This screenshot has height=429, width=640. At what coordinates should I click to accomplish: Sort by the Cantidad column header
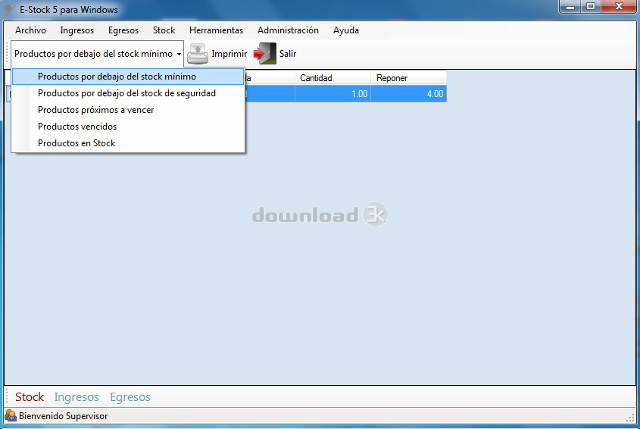tap(333, 78)
